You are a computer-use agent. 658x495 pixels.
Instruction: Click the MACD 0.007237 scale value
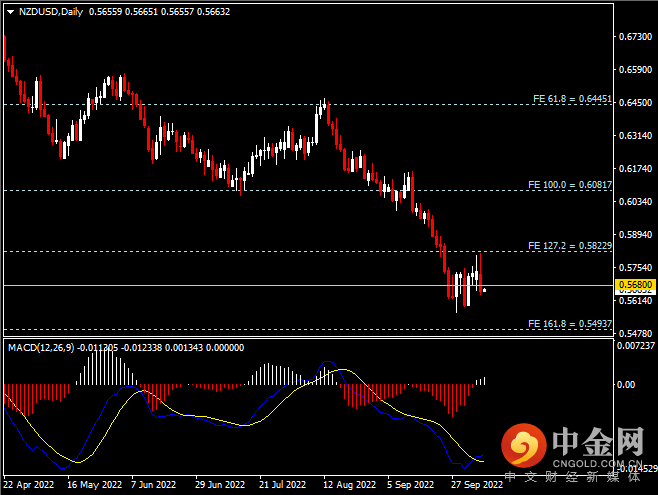(x=636, y=346)
